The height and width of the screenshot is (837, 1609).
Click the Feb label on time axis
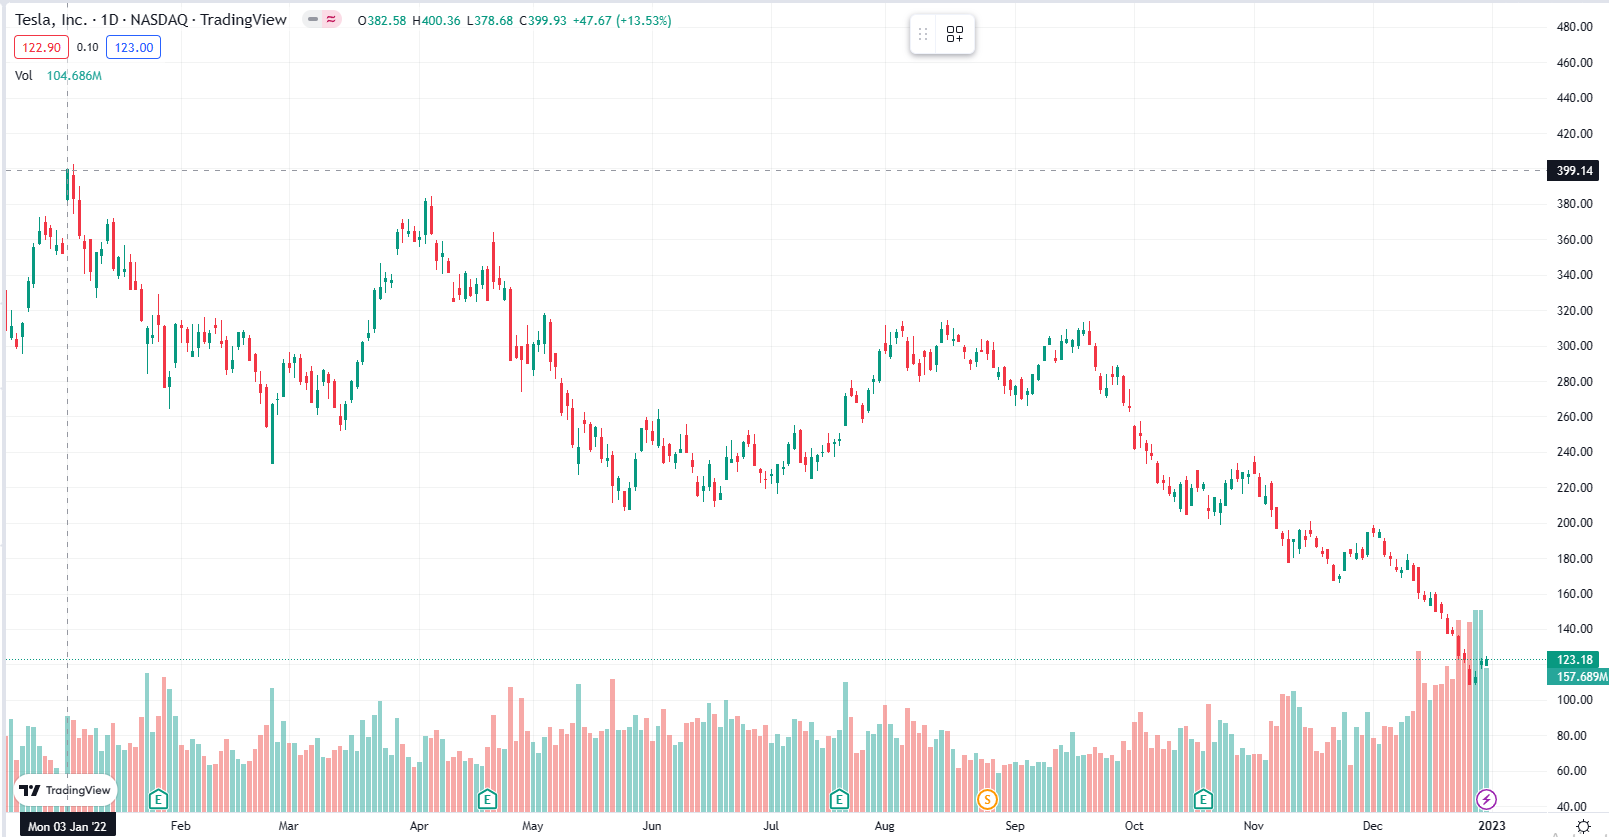click(180, 826)
